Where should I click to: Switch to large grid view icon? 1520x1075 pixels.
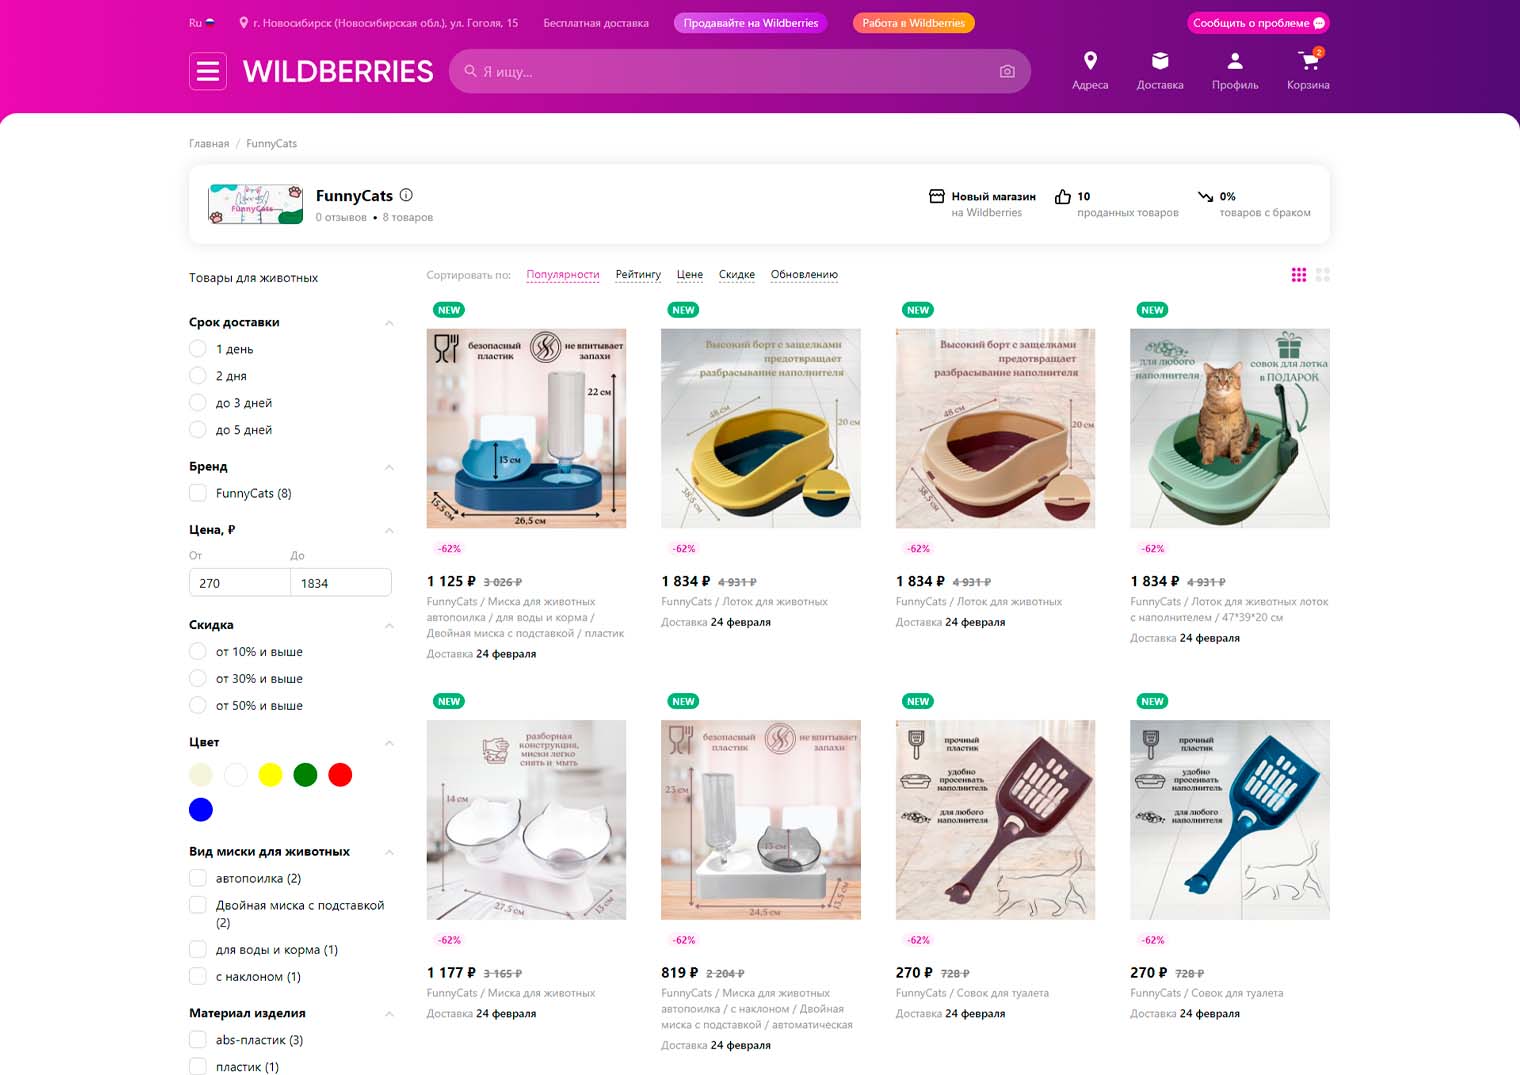click(x=1323, y=275)
